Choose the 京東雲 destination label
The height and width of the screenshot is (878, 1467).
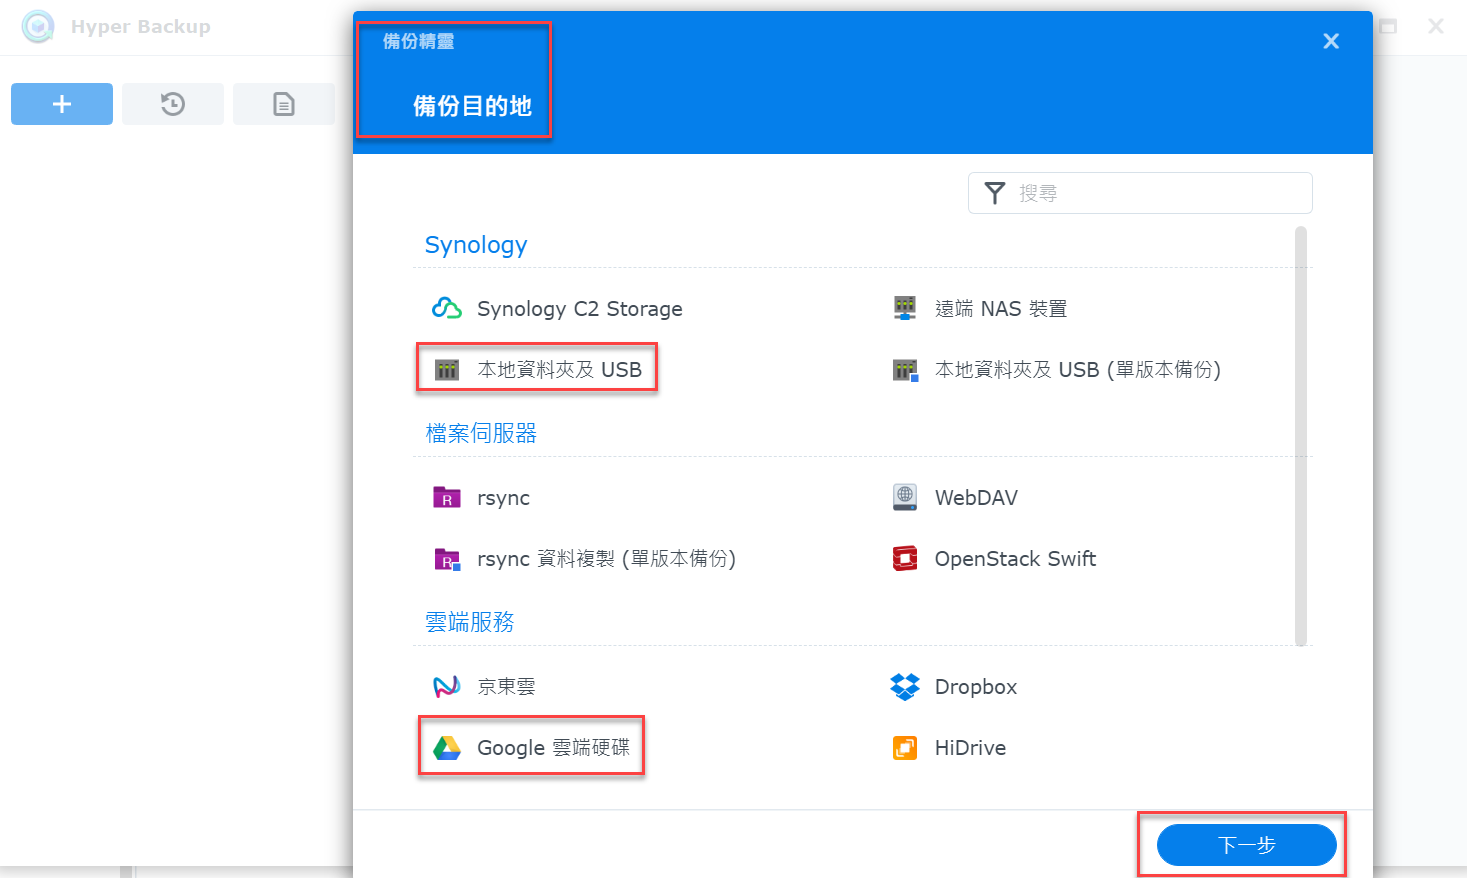[x=507, y=687]
